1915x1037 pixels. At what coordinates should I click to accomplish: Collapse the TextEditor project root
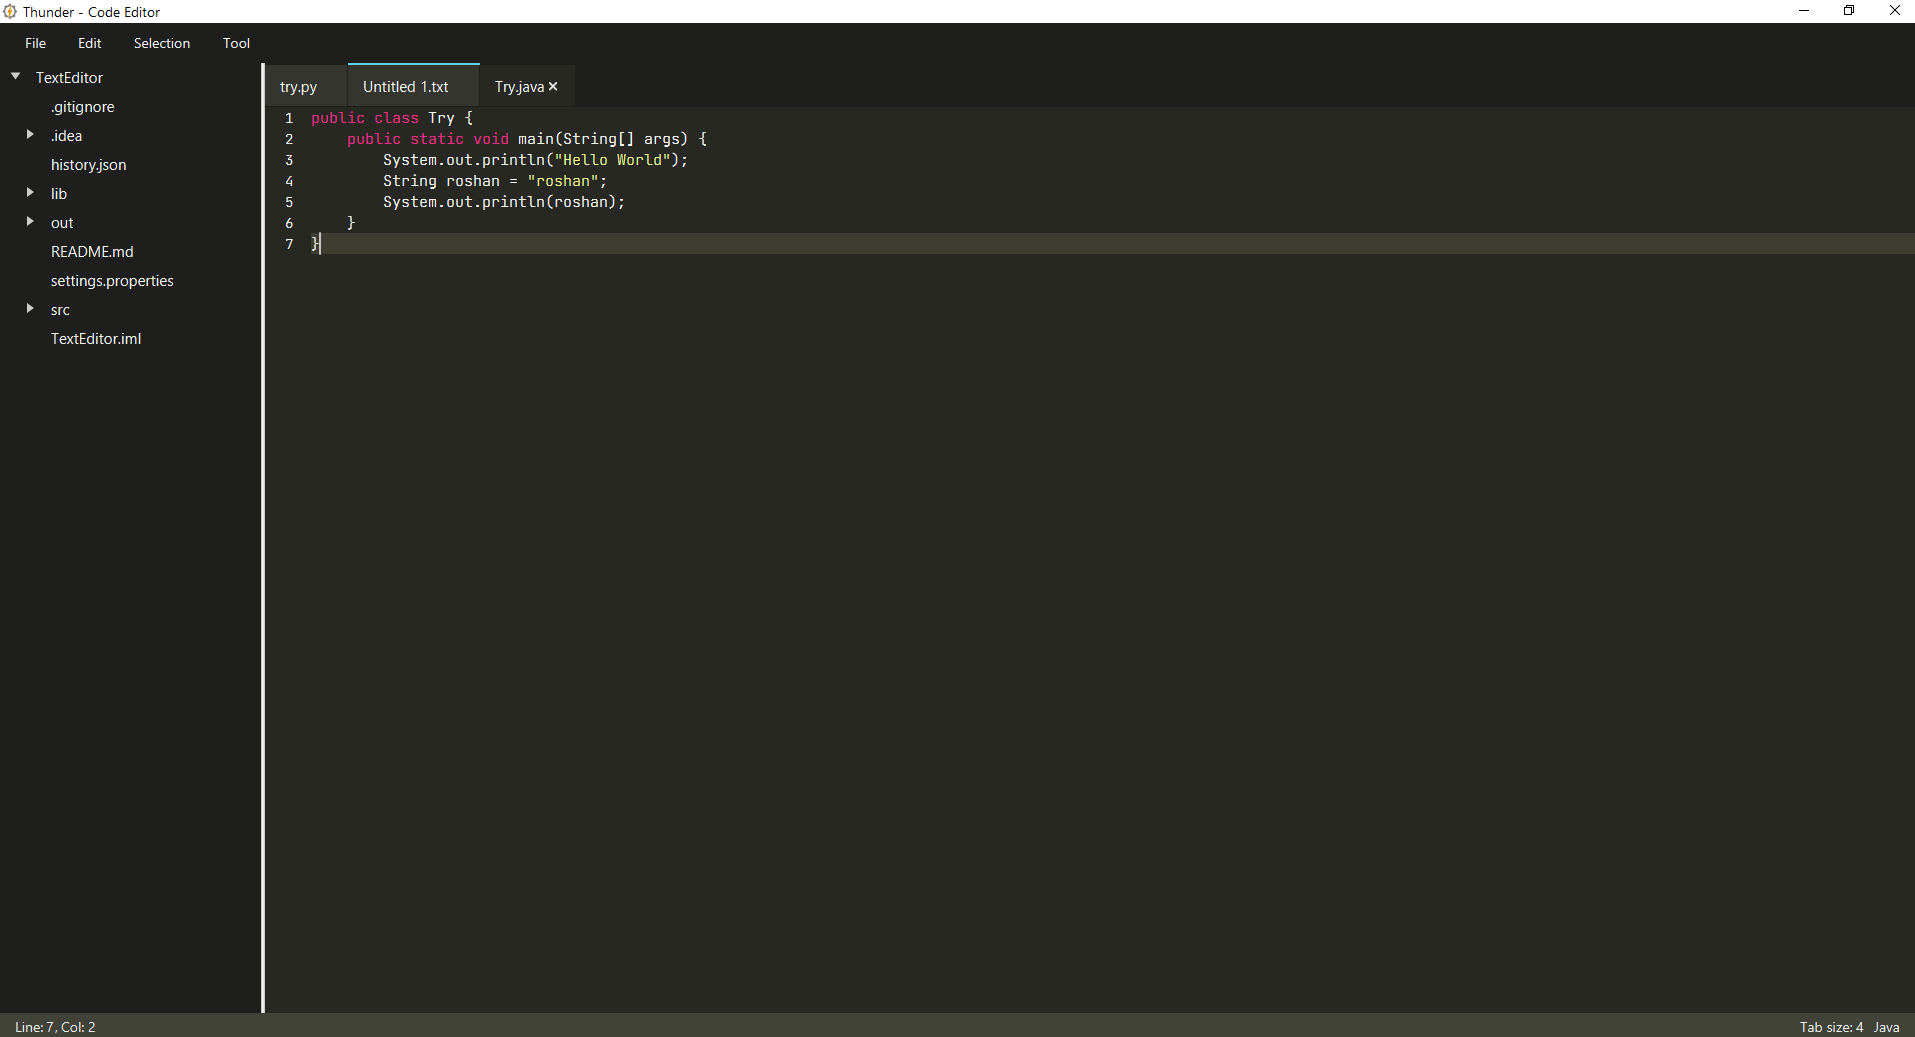tap(14, 75)
